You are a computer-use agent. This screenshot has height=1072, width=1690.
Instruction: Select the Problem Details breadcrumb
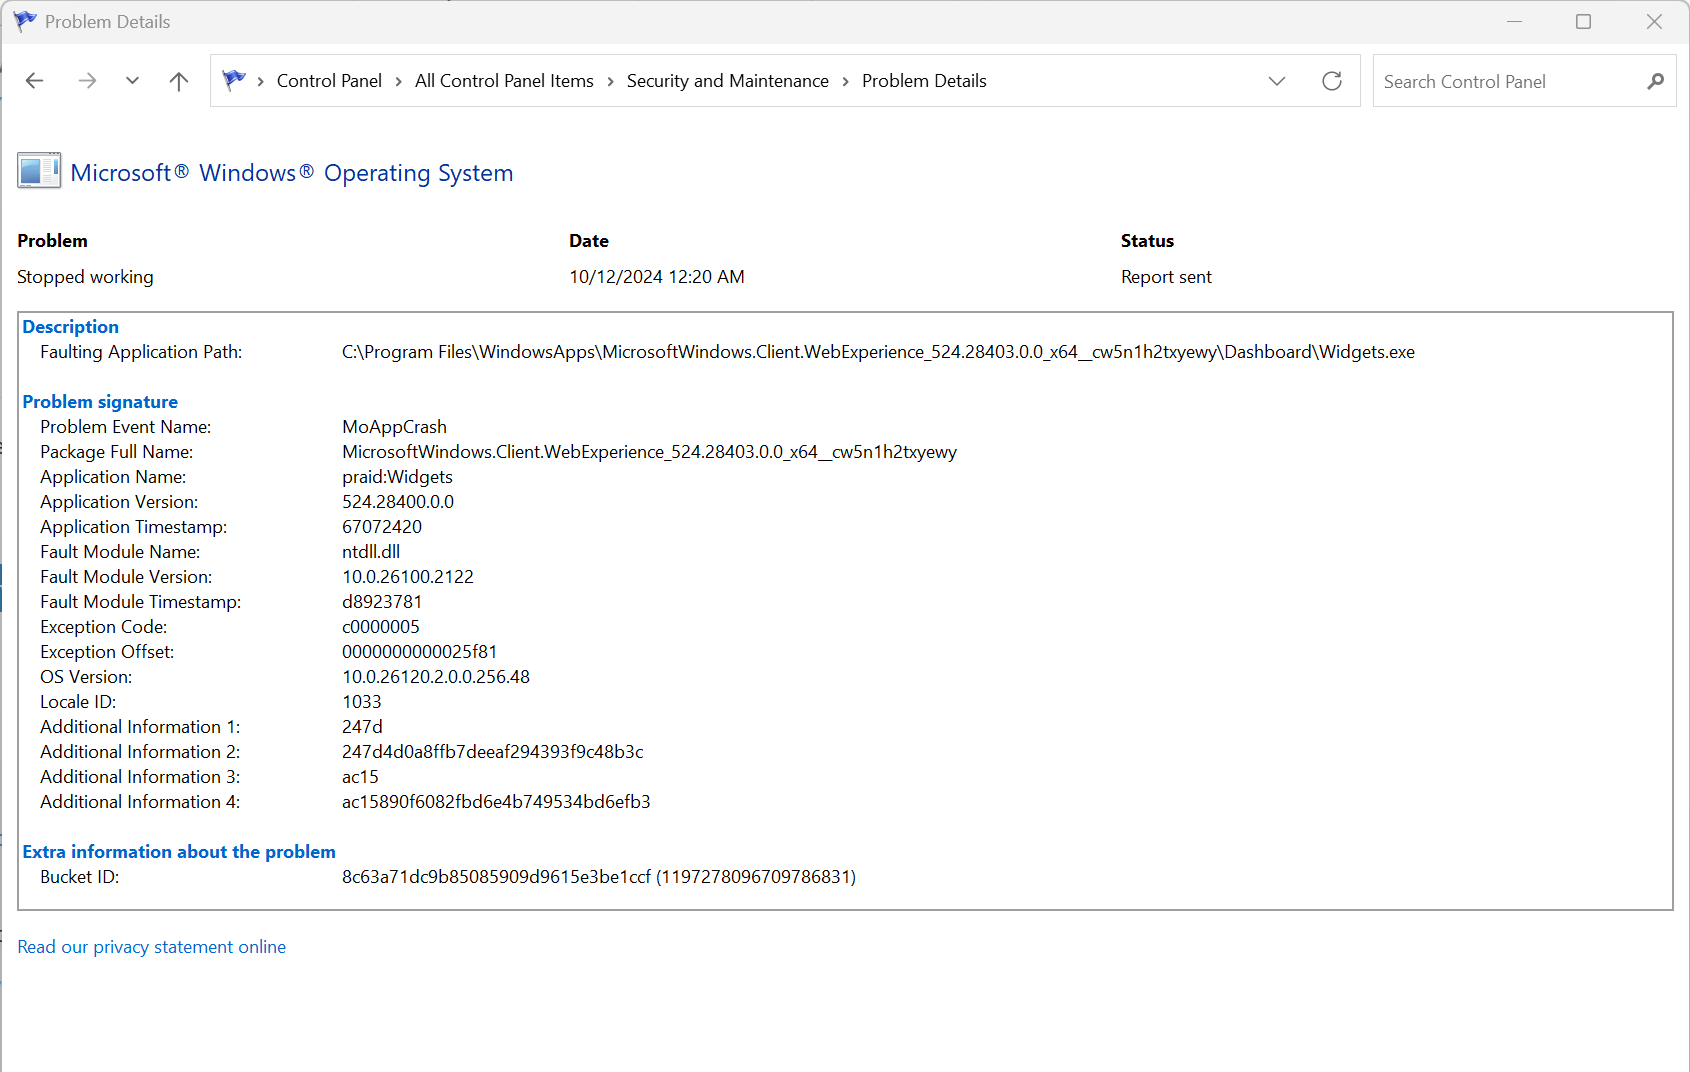[x=924, y=81]
